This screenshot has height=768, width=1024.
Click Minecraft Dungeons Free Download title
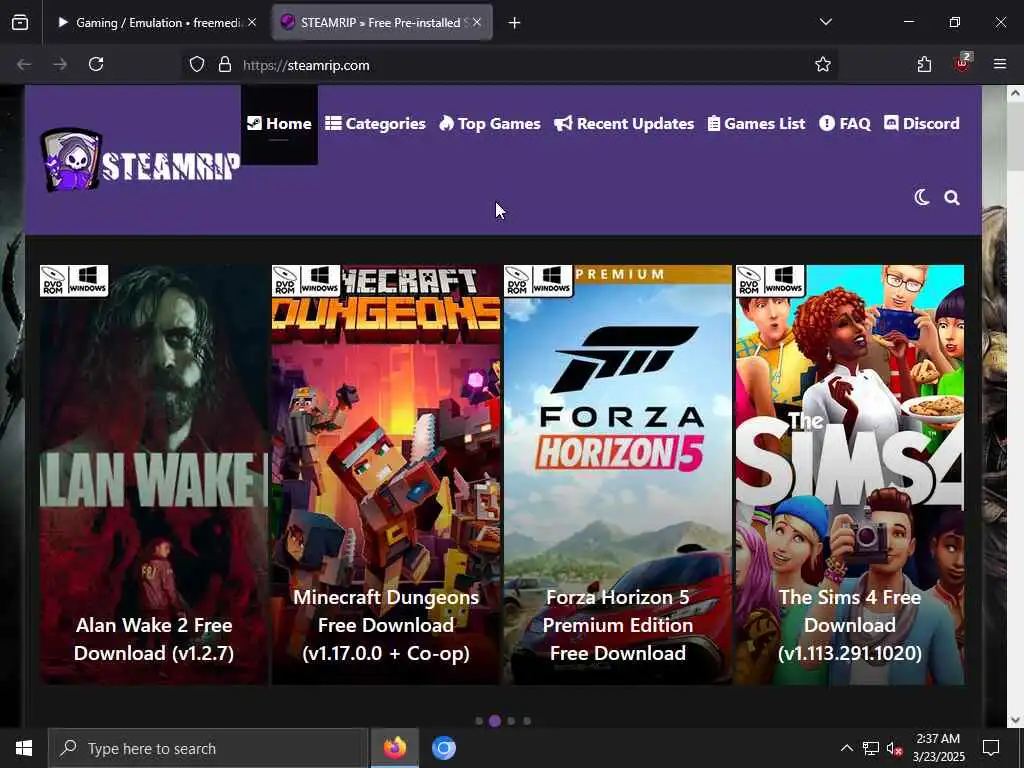[386, 625]
